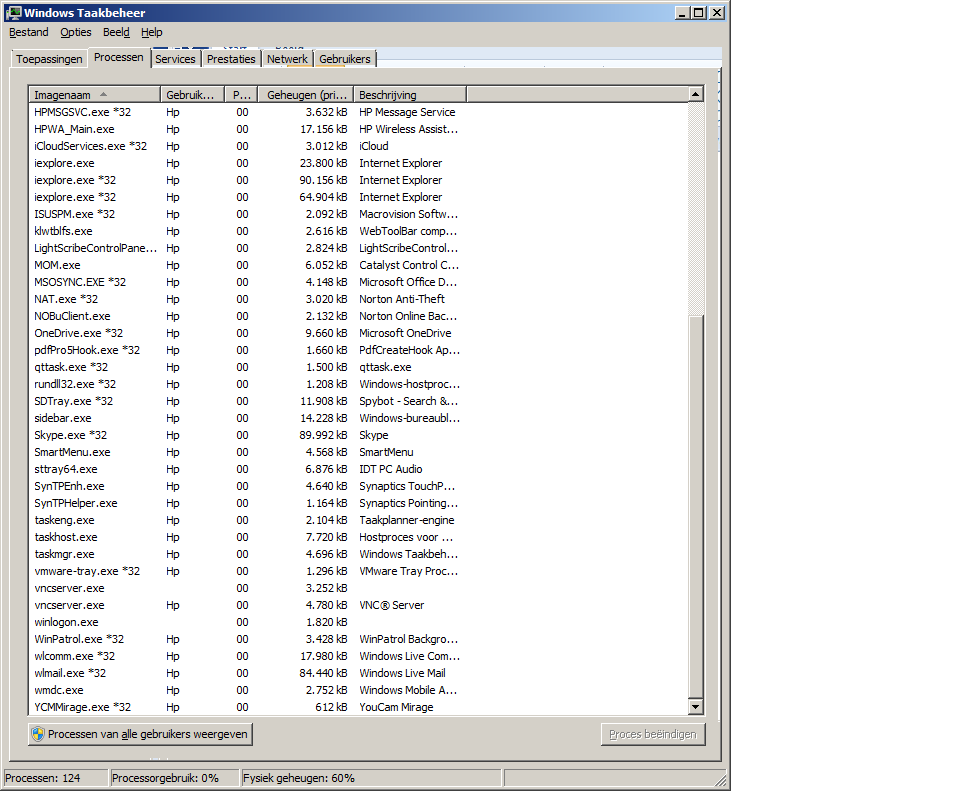Switch to the Gebruikers tab
Viewport: 960px width, 791px height.
(345, 59)
